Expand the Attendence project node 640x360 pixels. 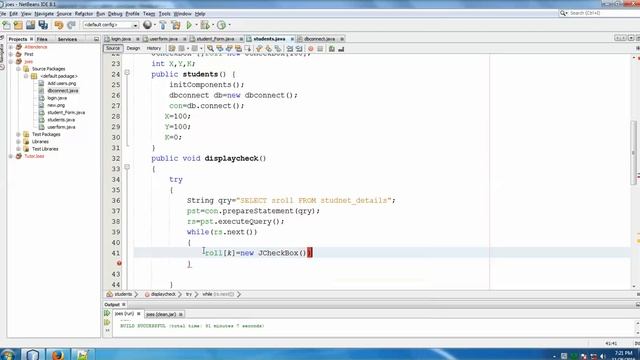click(x=11, y=47)
